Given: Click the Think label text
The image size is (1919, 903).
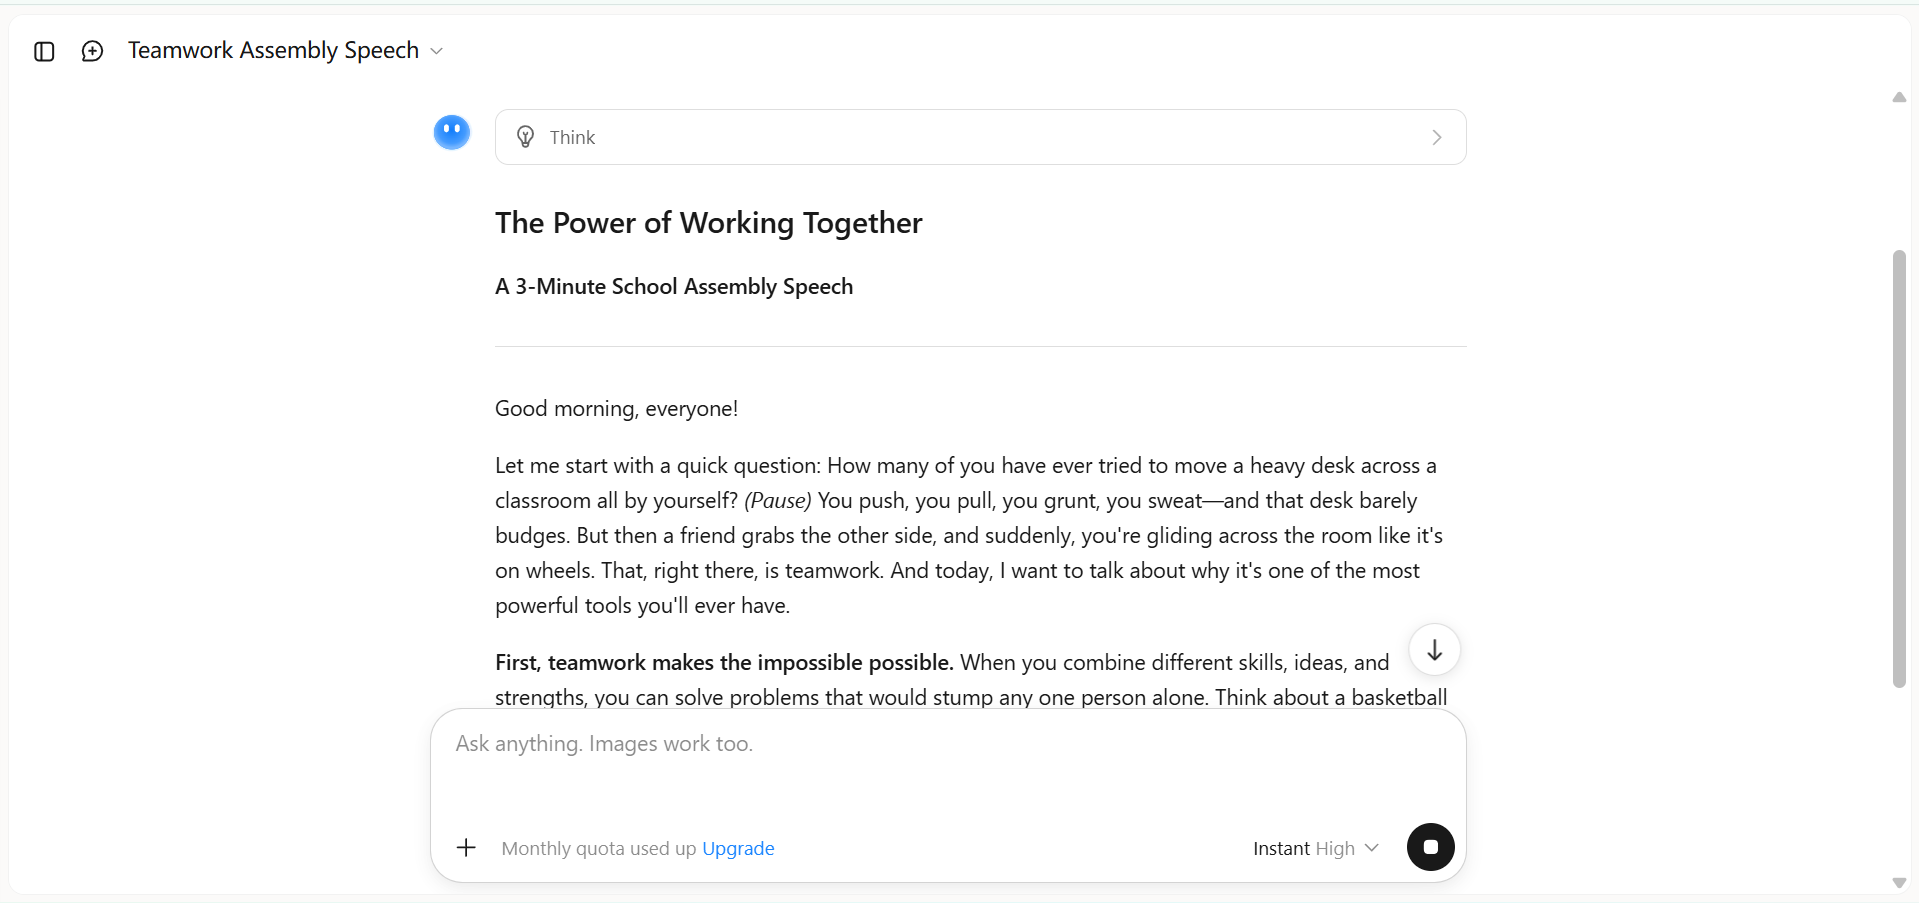Looking at the screenshot, I should [572, 137].
